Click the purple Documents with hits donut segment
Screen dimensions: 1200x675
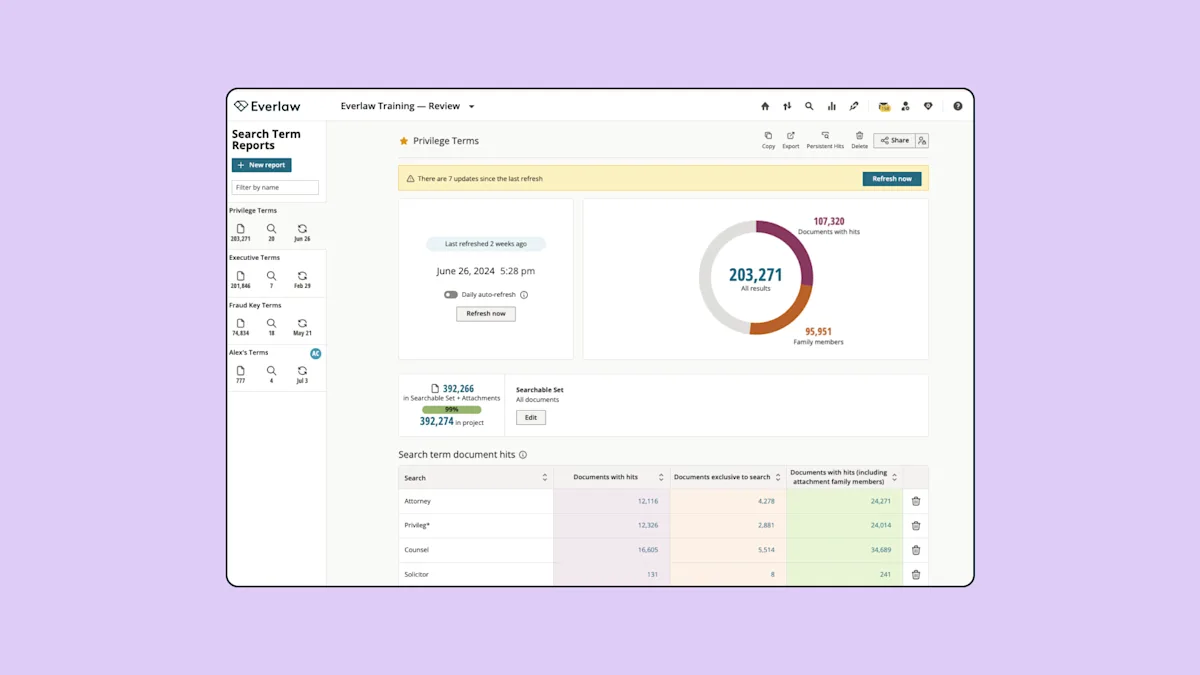(795, 248)
